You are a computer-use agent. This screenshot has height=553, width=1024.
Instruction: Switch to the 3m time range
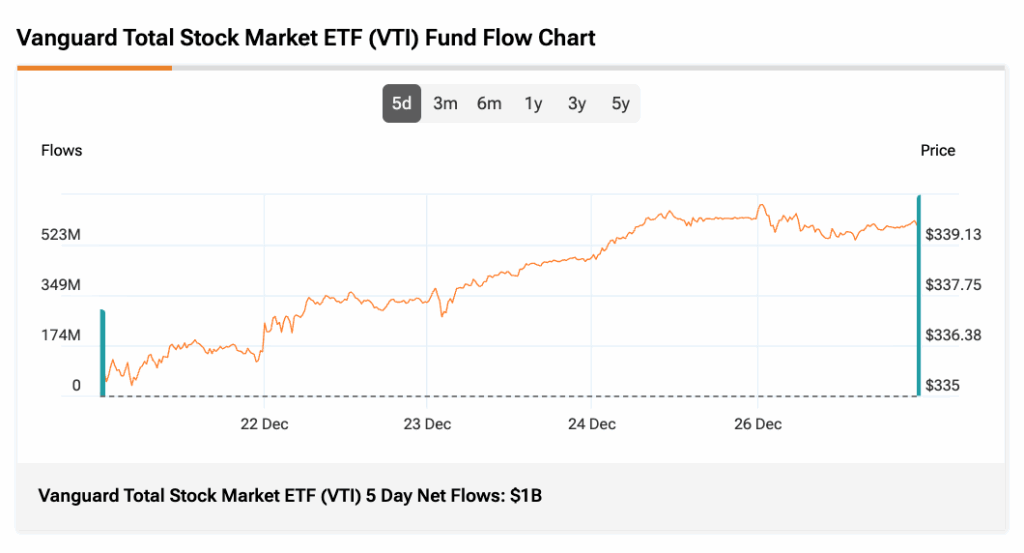tap(445, 103)
